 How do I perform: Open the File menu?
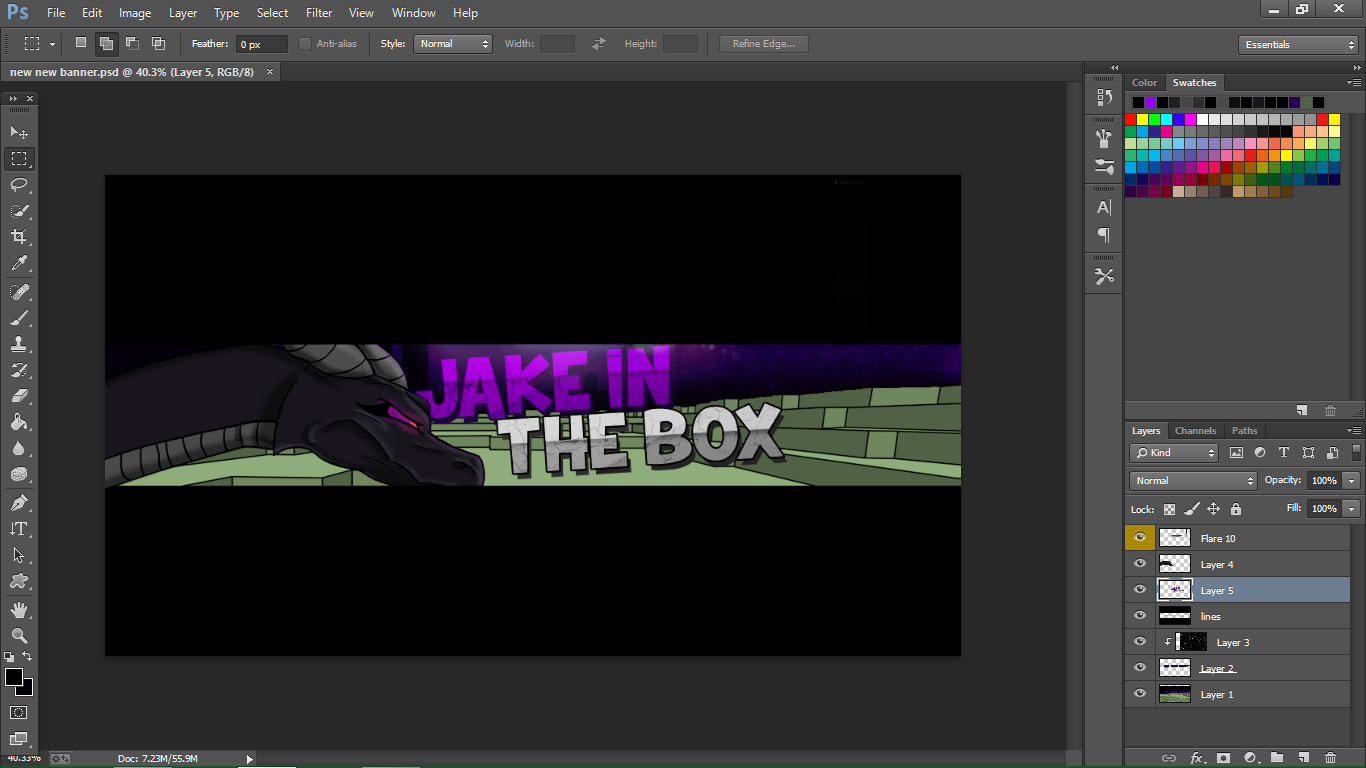pos(56,13)
